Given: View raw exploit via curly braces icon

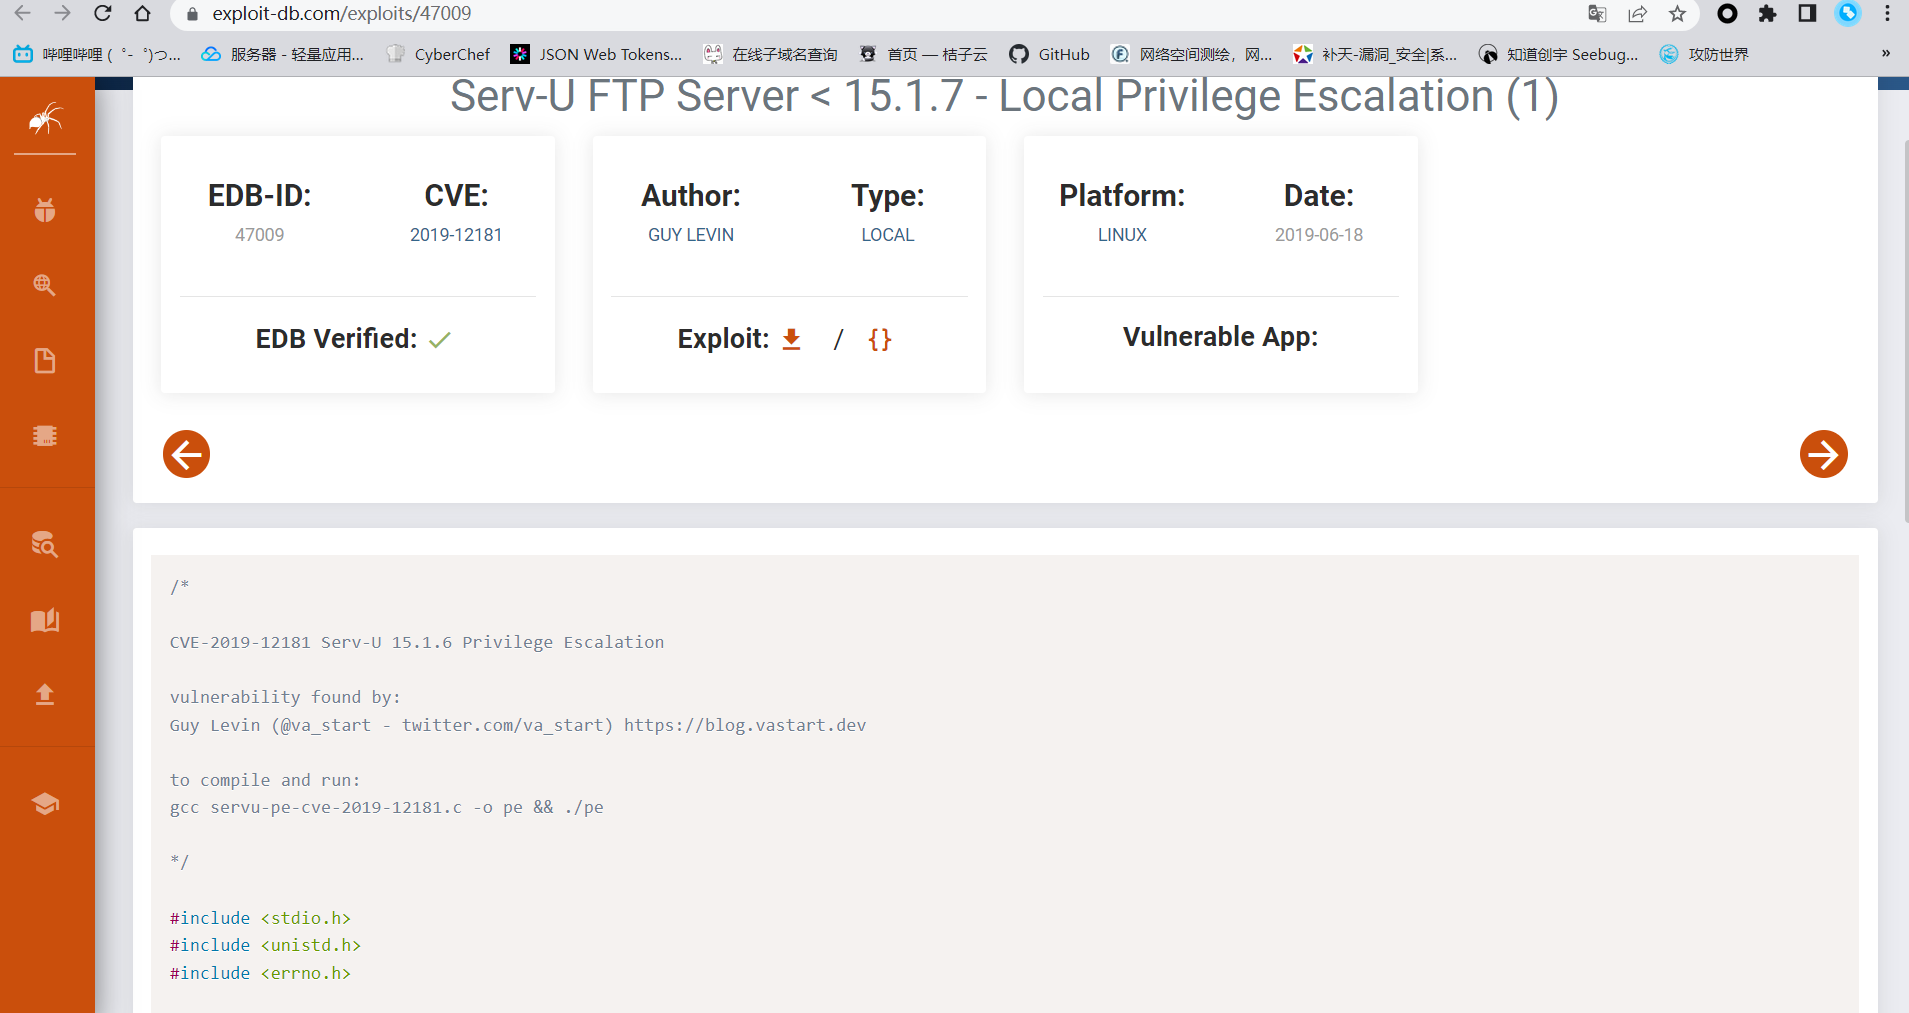Looking at the screenshot, I should click(880, 339).
